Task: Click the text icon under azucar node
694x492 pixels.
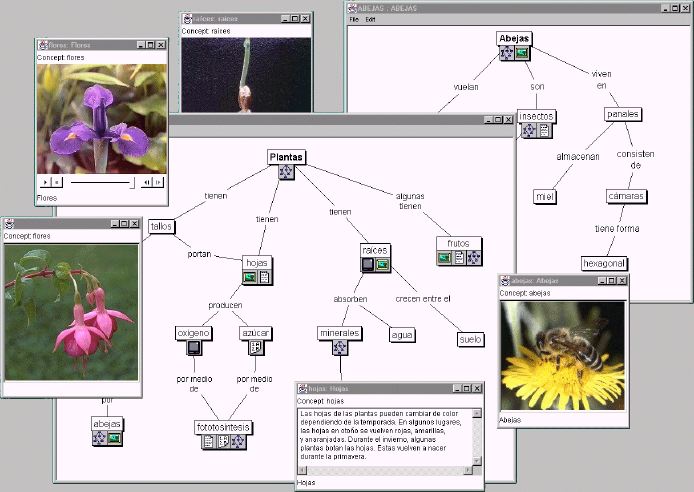Action: 255,347
